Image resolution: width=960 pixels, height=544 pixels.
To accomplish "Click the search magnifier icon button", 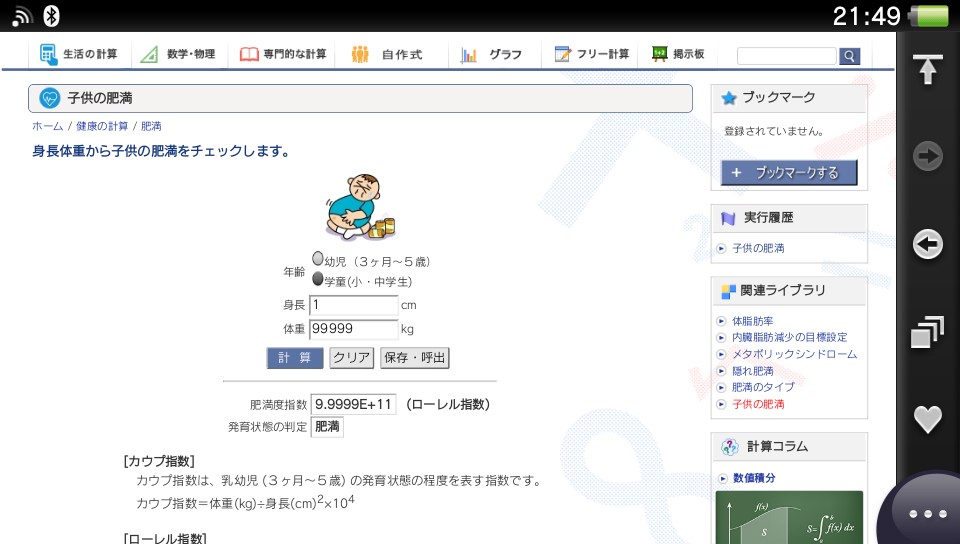I will pos(849,56).
